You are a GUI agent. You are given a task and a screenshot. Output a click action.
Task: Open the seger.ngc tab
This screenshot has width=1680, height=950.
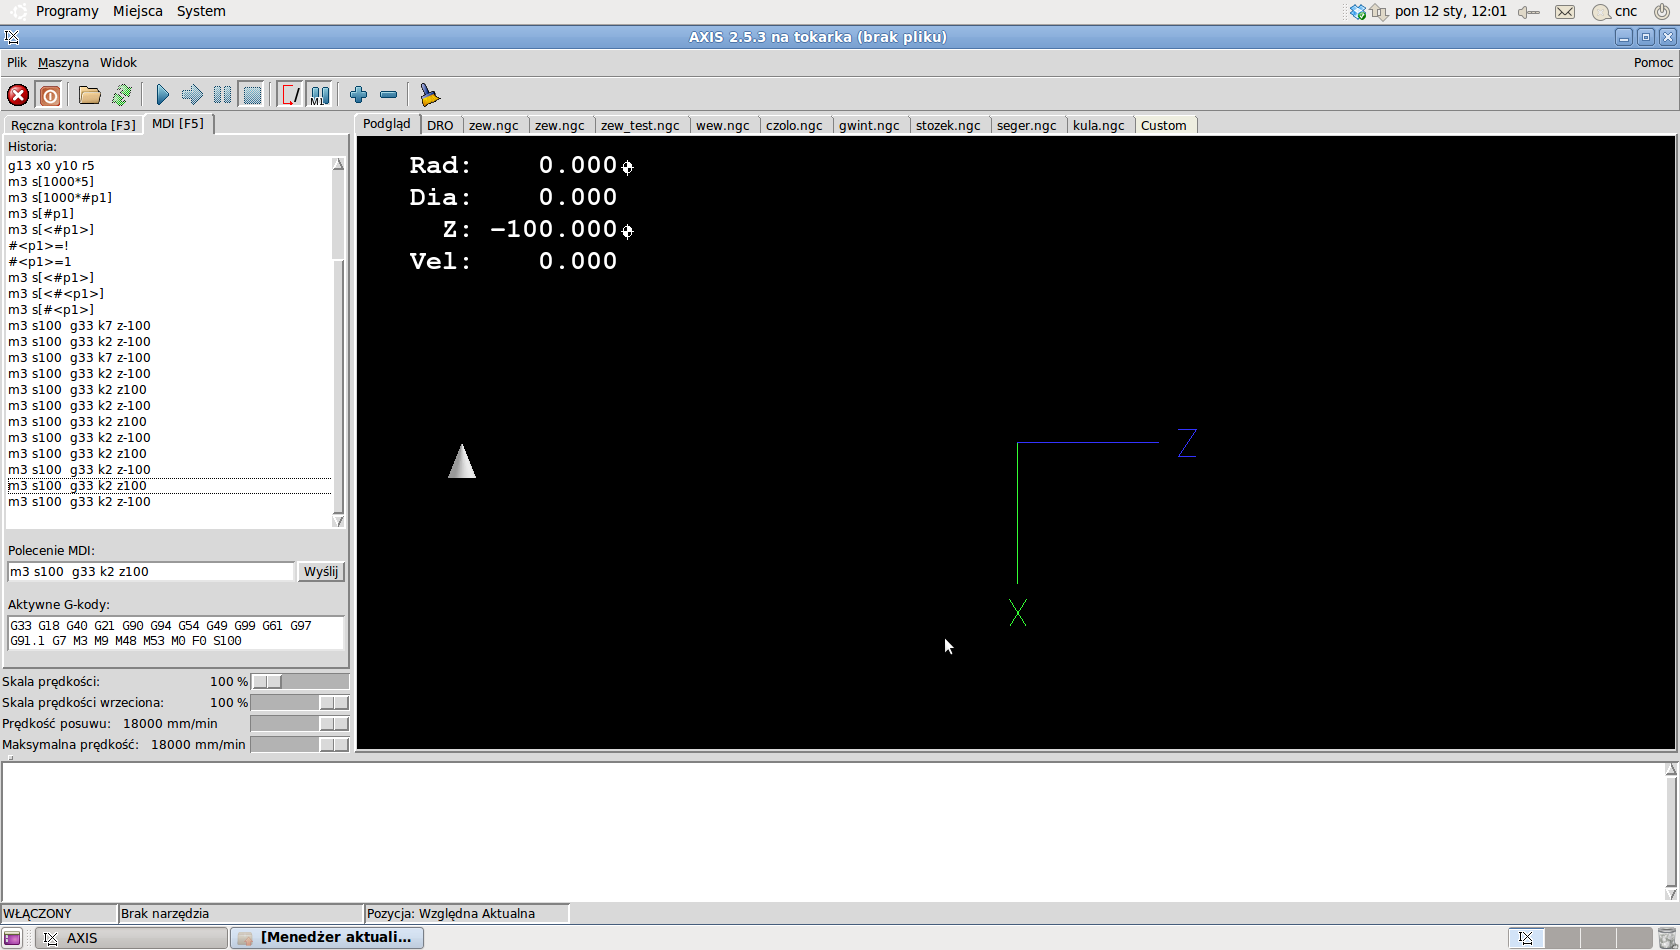tap(1027, 125)
